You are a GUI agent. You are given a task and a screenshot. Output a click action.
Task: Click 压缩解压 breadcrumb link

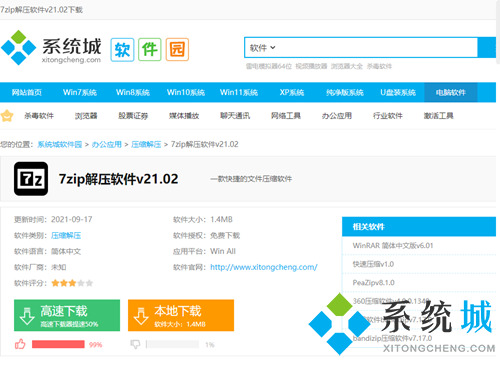(x=146, y=144)
